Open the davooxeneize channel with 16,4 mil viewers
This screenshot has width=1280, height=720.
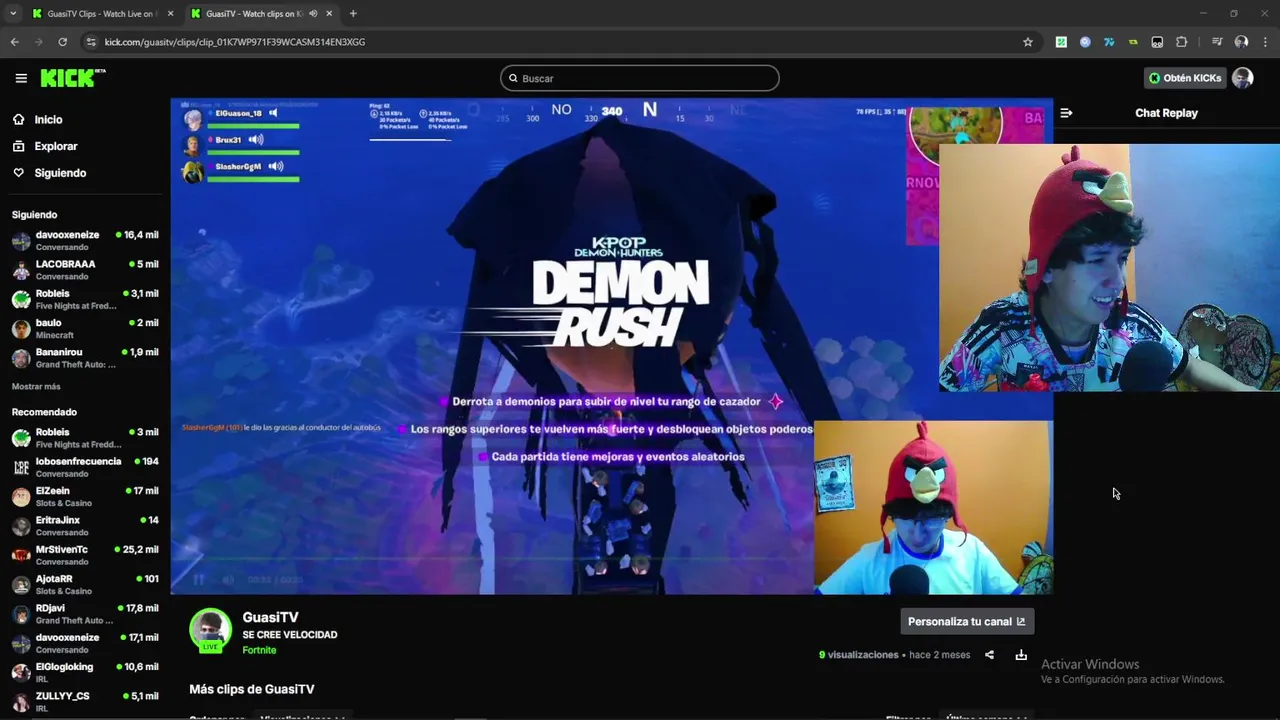point(85,241)
